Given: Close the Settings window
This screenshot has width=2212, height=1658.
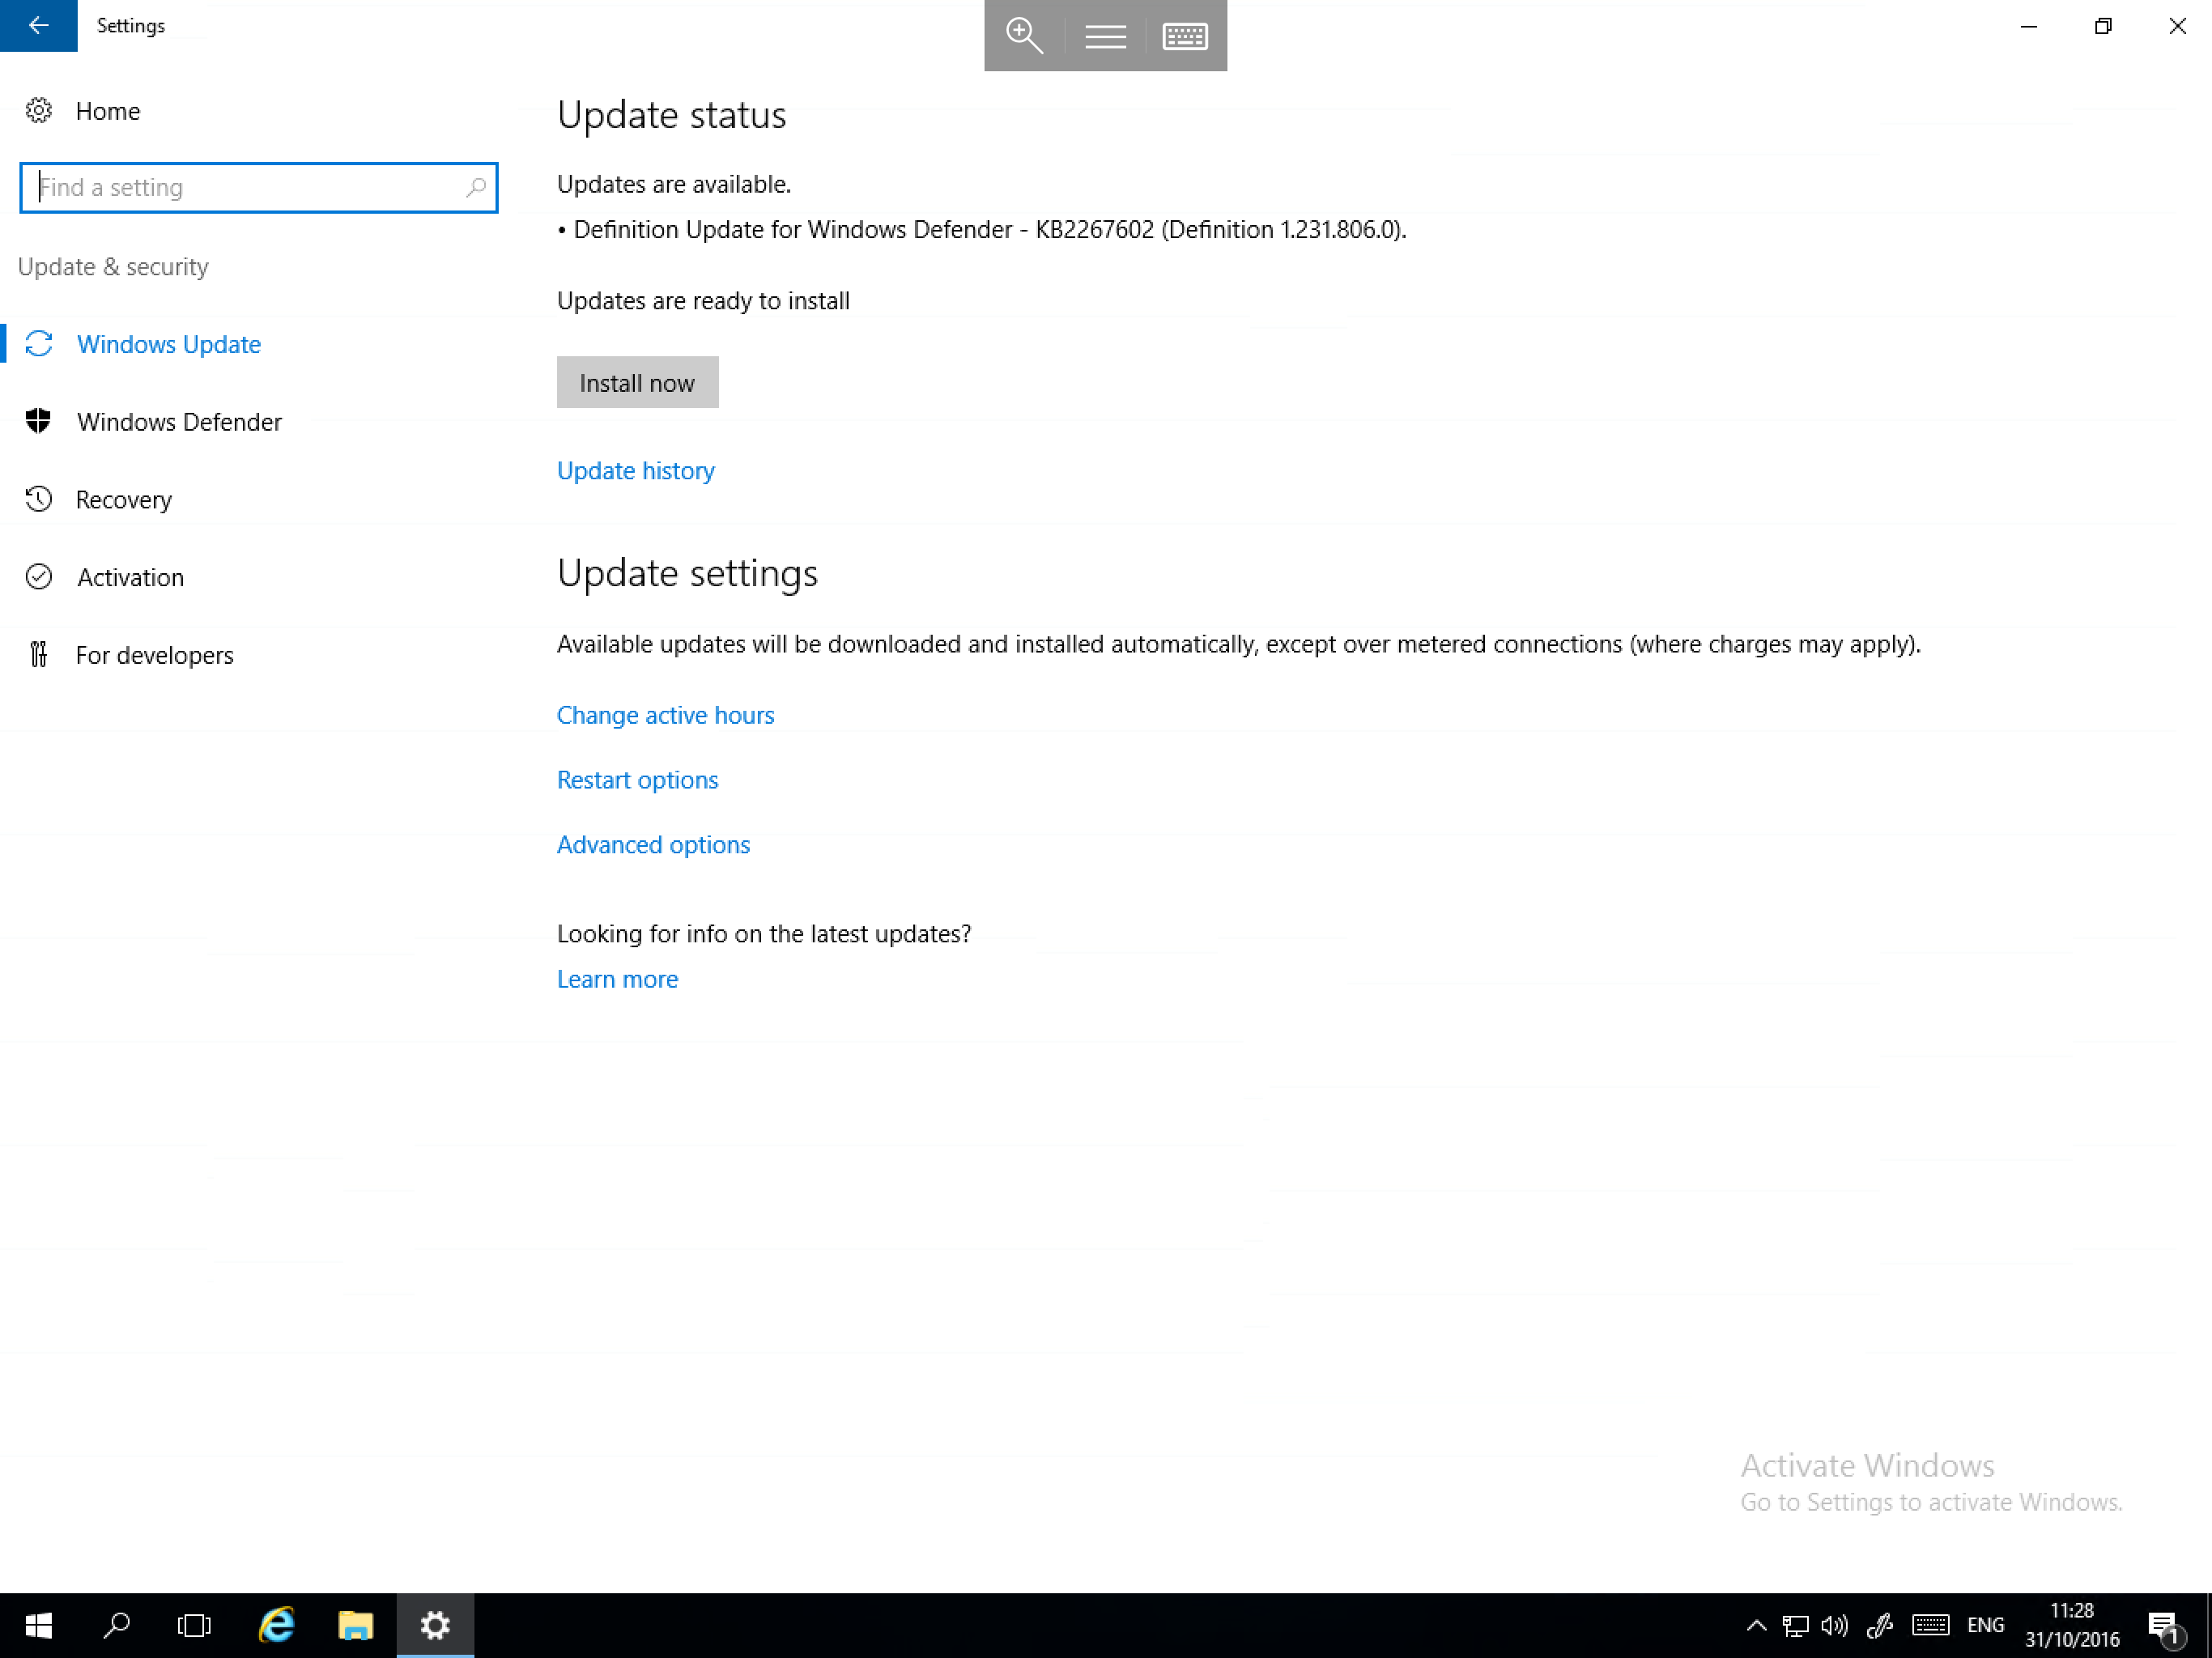Looking at the screenshot, I should 2177,26.
